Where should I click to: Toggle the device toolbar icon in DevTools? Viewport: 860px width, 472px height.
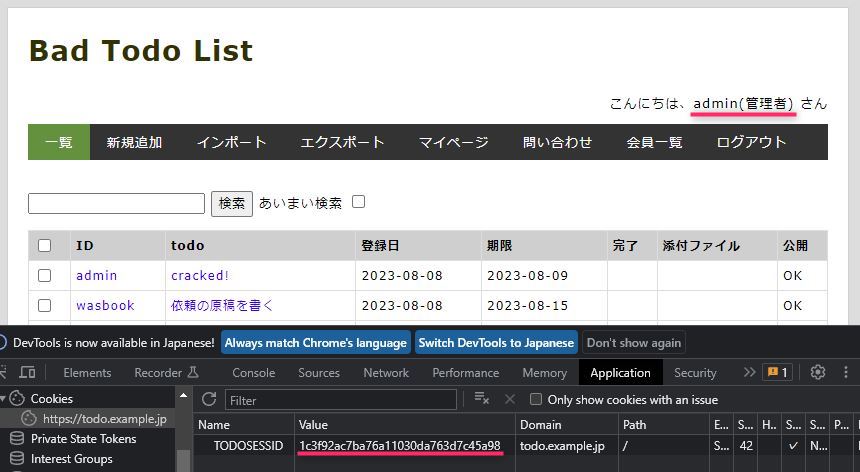click(x=27, y=373)
